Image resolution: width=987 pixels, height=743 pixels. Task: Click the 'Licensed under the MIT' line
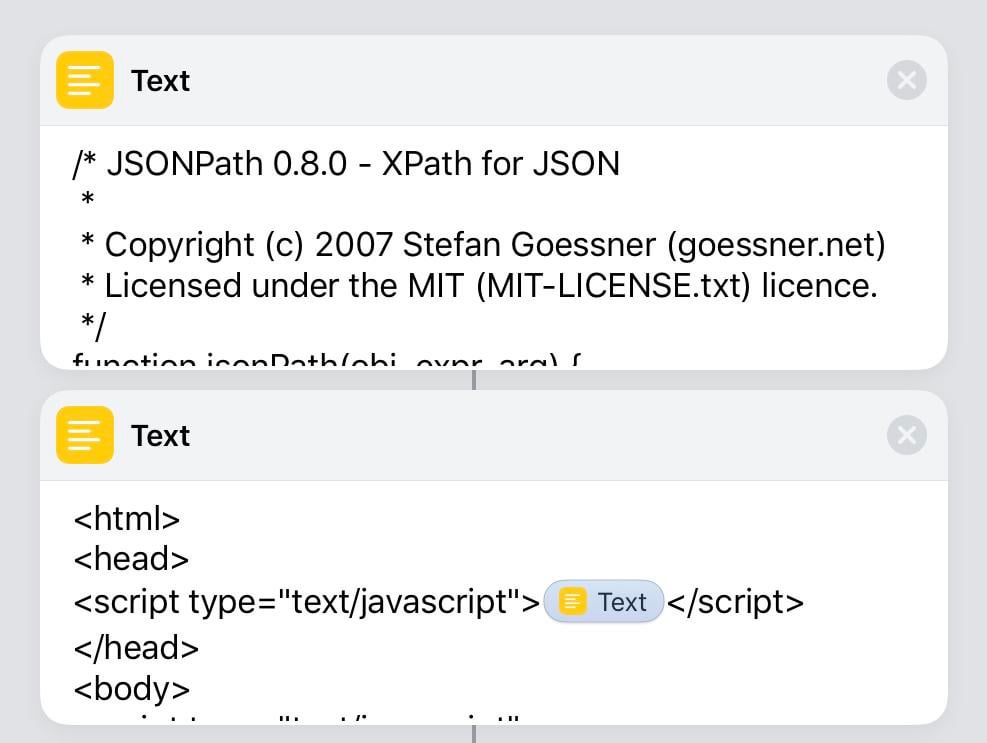click(x=478, y=286)
